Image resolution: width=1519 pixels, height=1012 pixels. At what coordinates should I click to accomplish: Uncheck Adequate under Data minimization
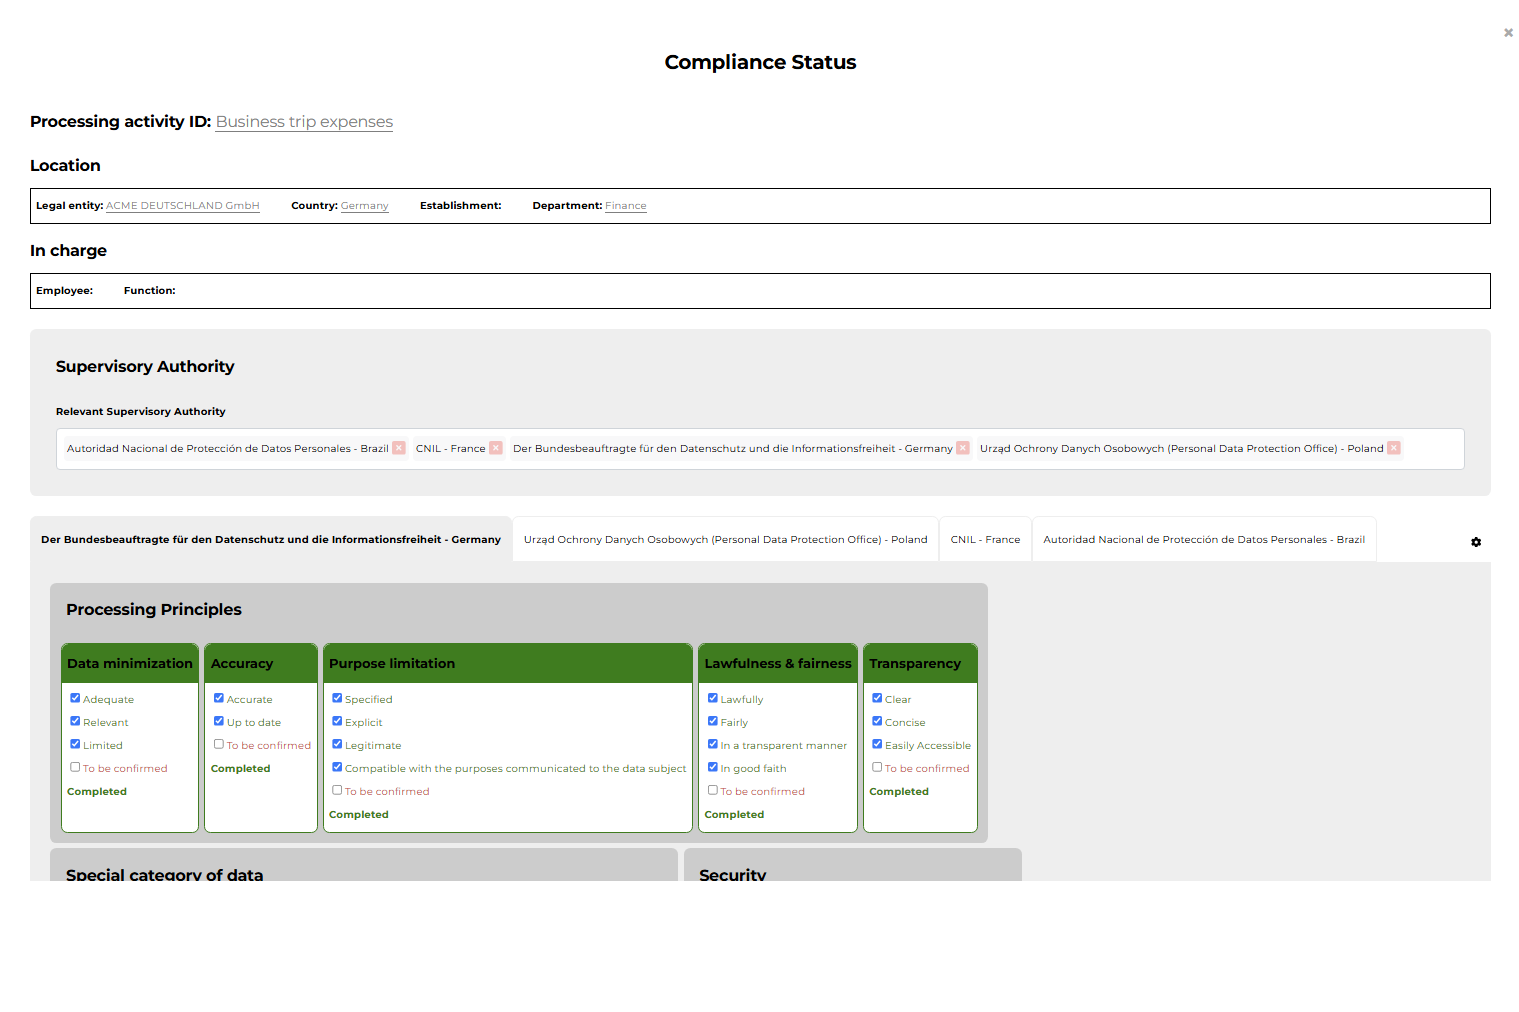click(75, 698)
